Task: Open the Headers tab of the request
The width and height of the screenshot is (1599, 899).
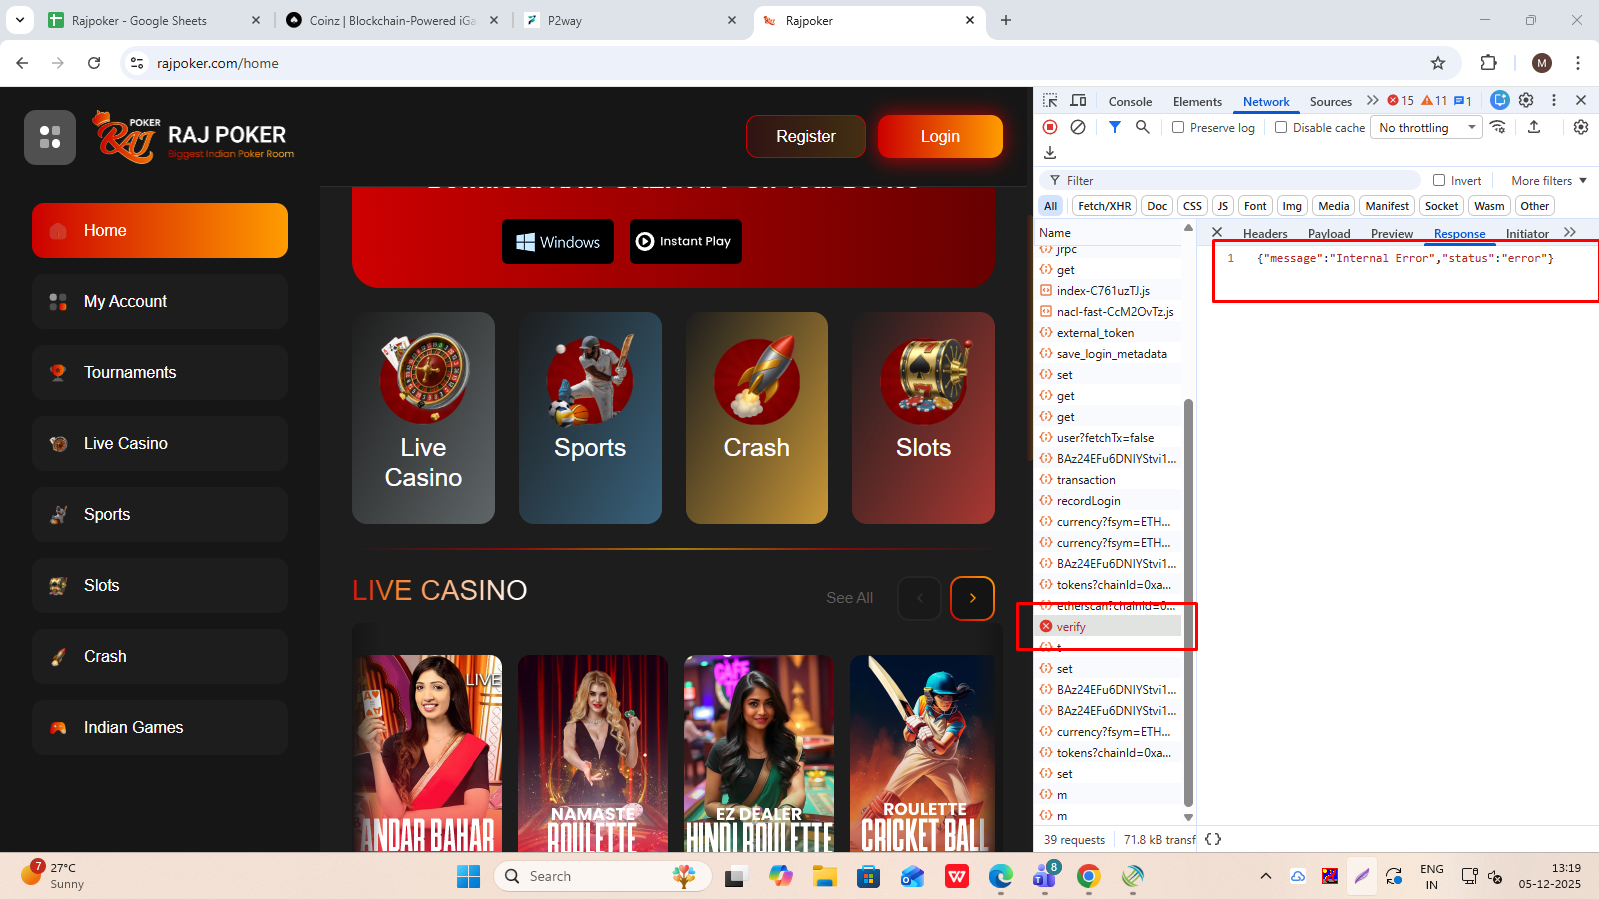Action: click(x=1265, y=234)
